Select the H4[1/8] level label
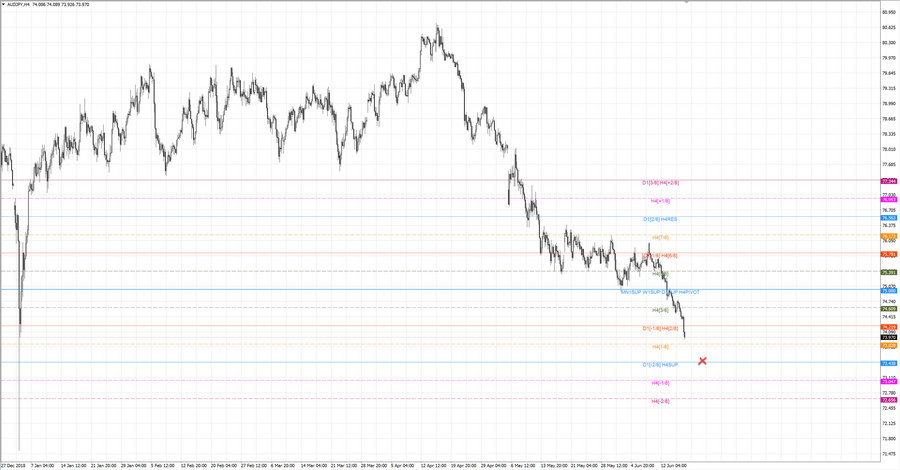The image size is (900, 470). (660, 347)
